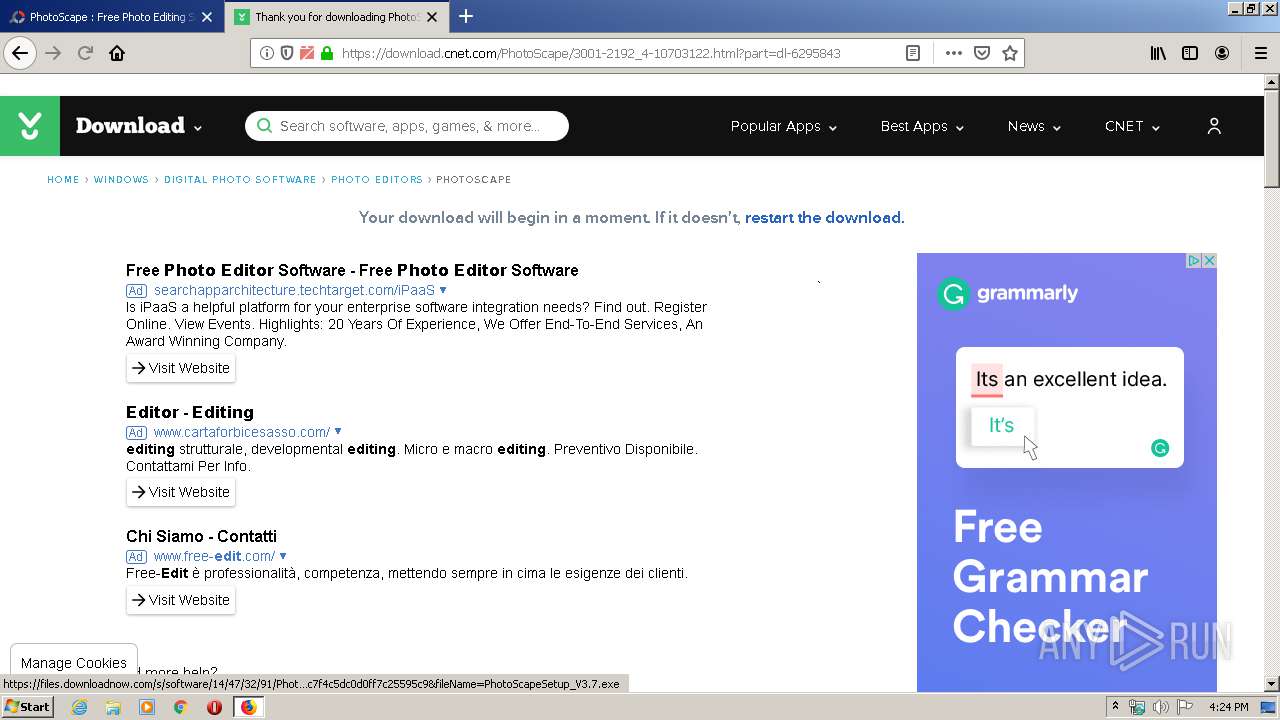1280x720 pixels.
Task: Expand the Popular Apps menu
Action: 784,126
